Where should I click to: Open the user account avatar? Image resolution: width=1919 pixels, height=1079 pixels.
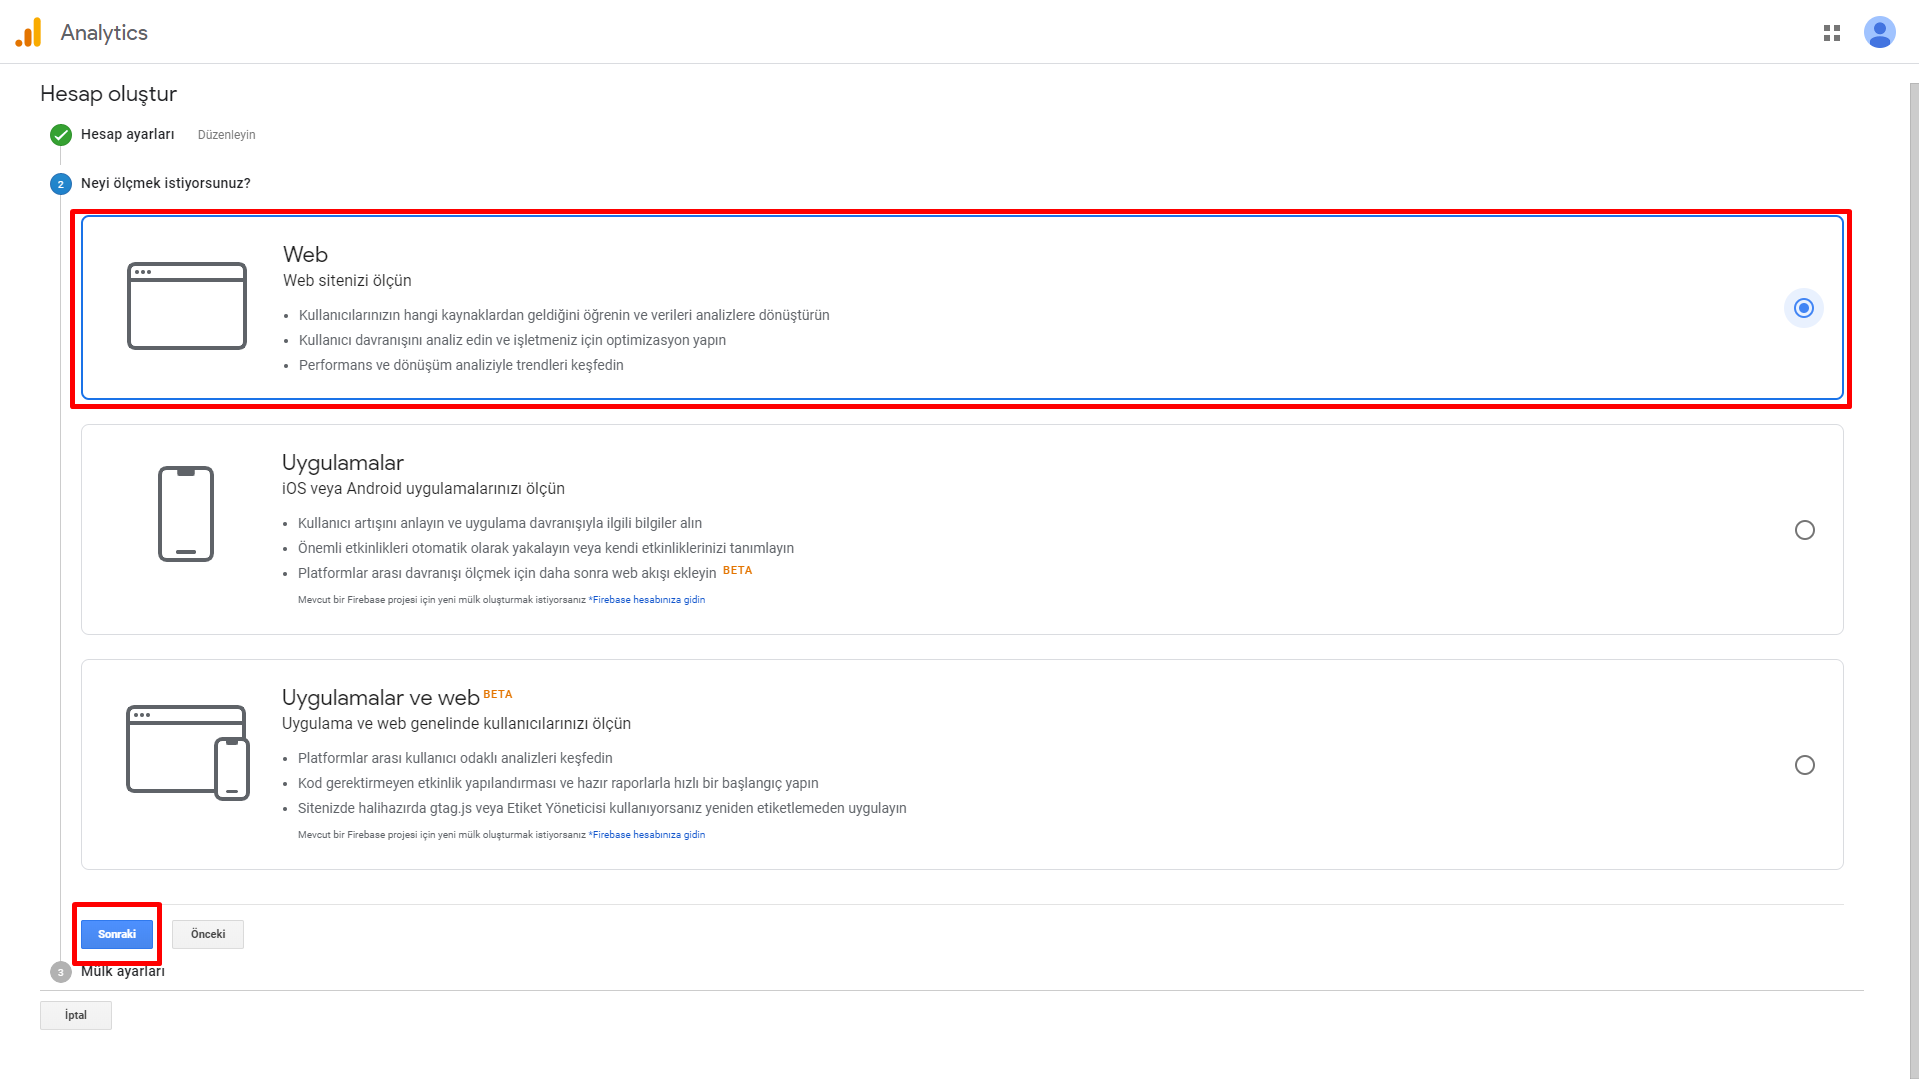1880,32
